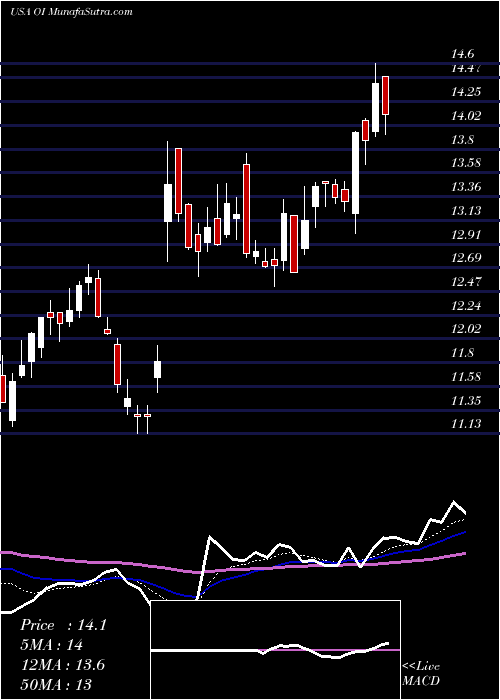This screenshot has height=700, width=500.
Task: Click the 11.13 price axis label
Action: click(466, 424)
